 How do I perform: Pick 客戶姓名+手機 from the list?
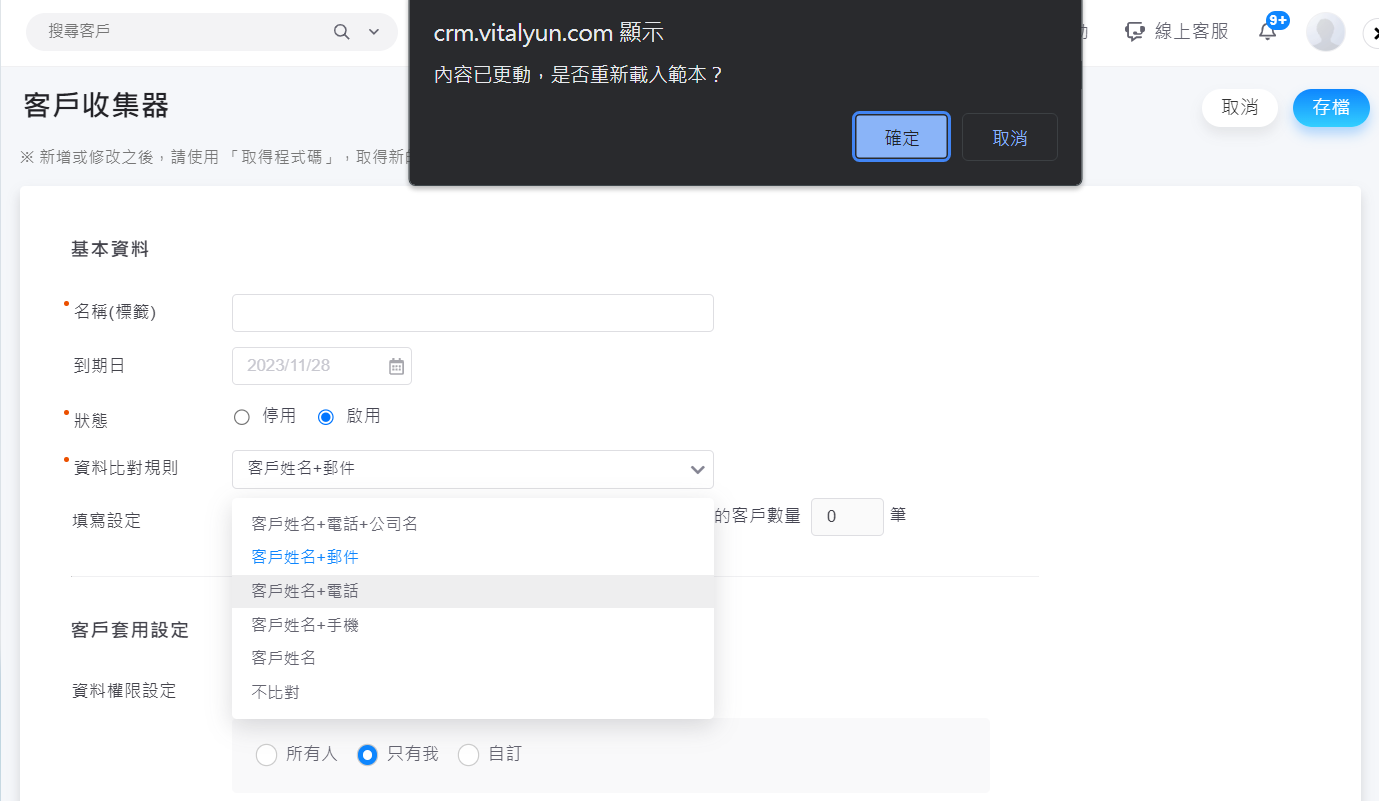(x=305, y=625)
